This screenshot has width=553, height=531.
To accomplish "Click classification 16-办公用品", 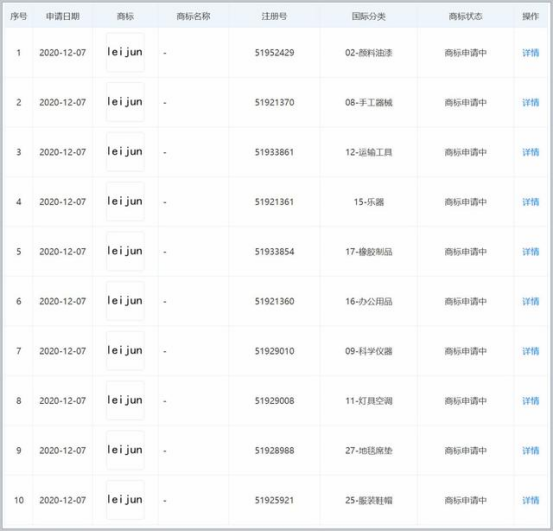I will tap(369, 301).
